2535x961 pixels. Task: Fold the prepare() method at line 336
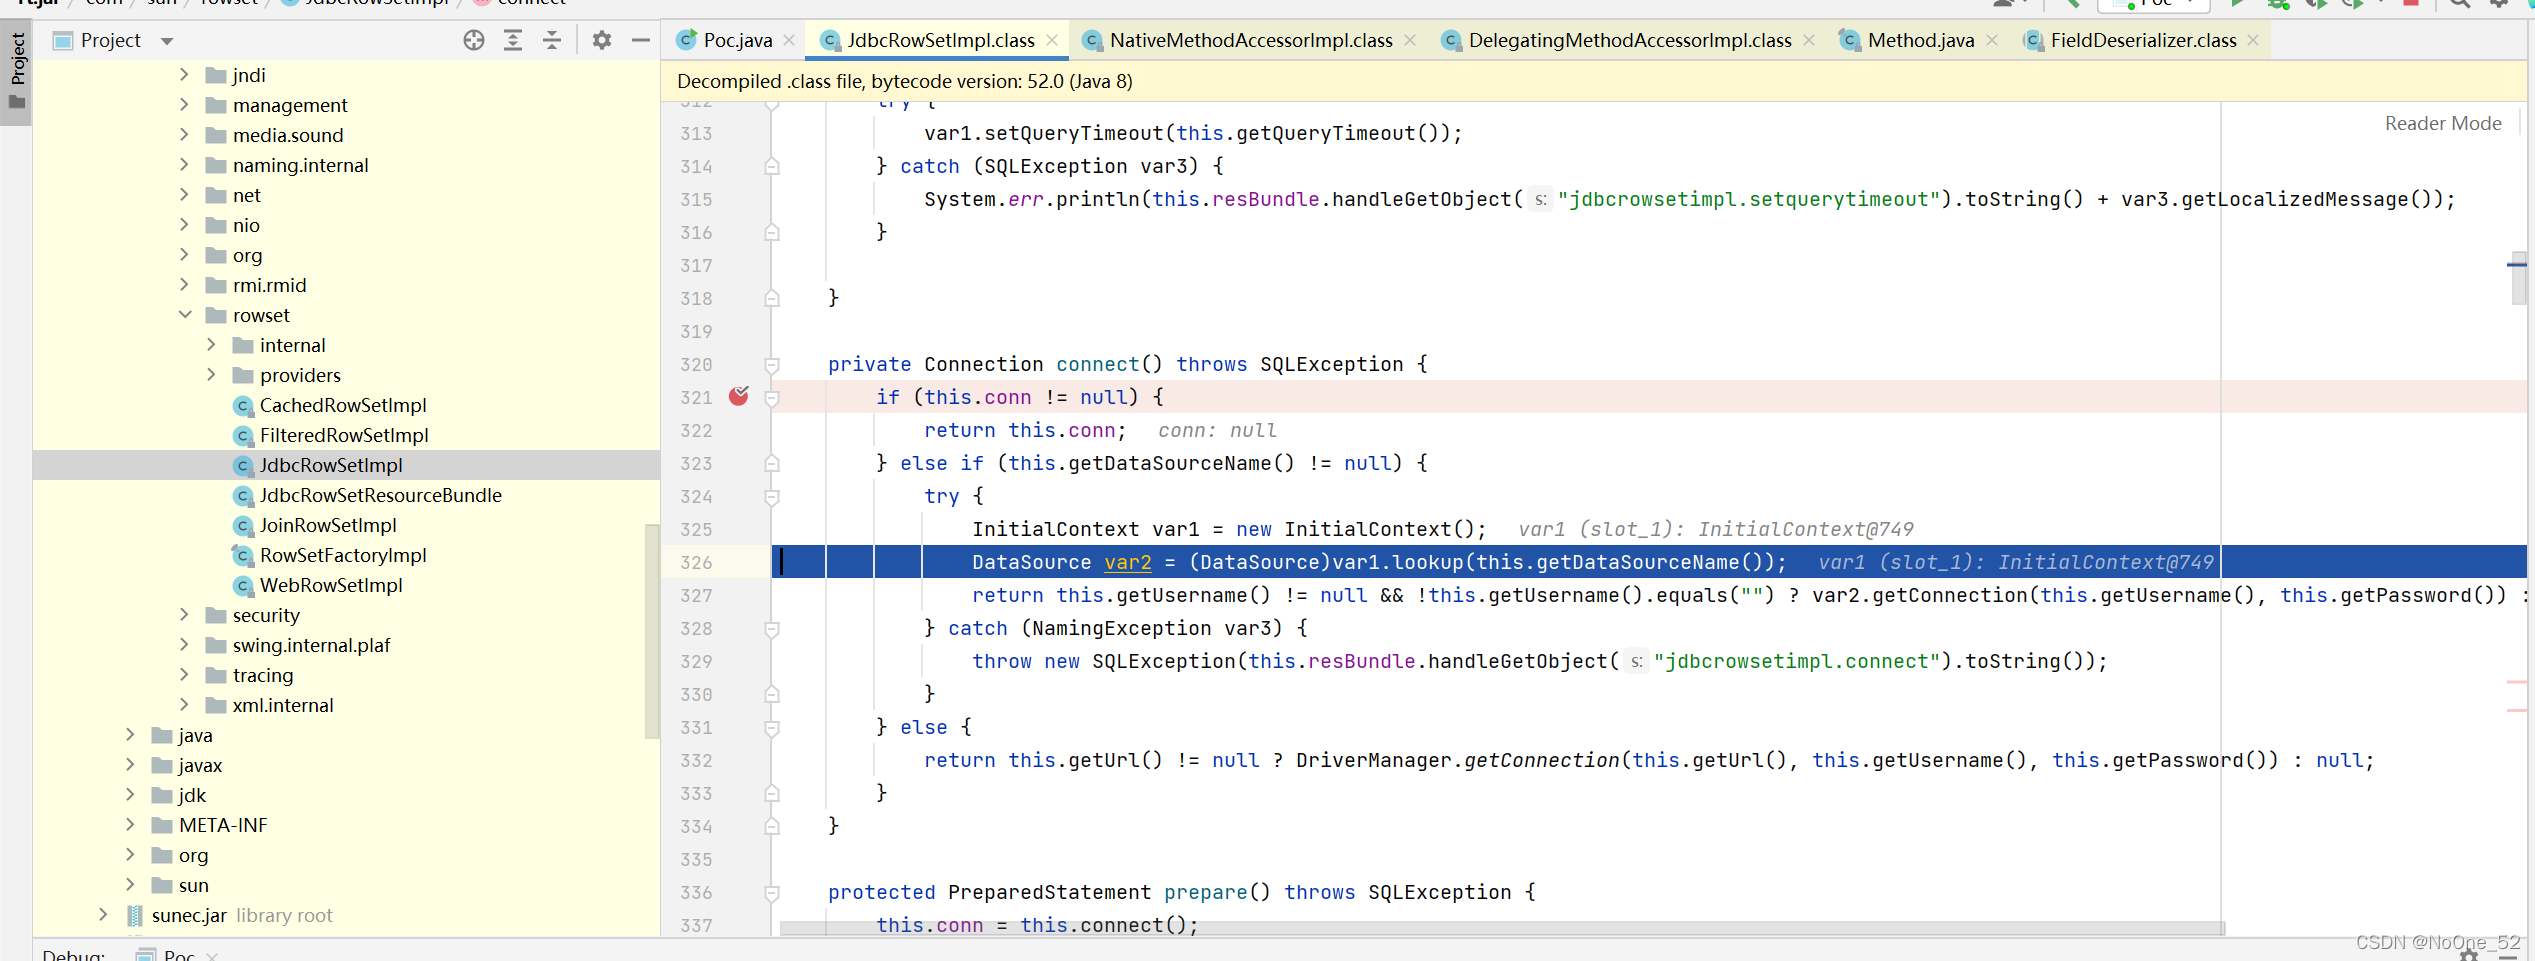click(772, 892)
